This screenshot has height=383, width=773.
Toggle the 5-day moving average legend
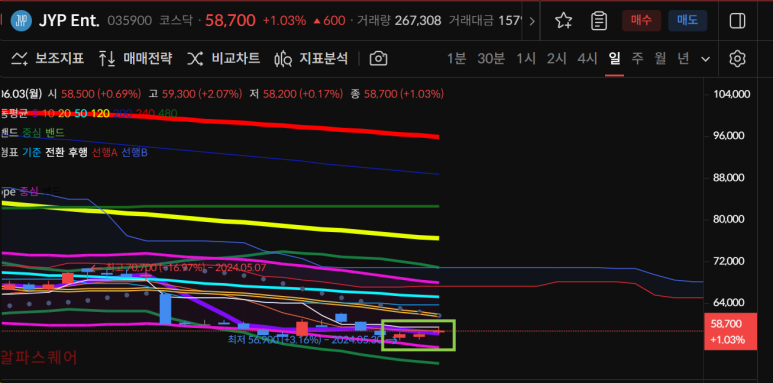click(35, 113)
